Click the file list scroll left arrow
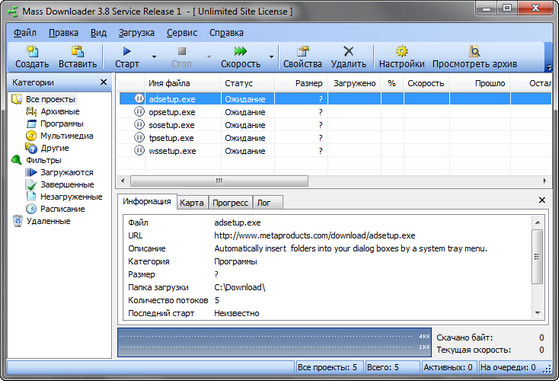 (x=123, y=181)
